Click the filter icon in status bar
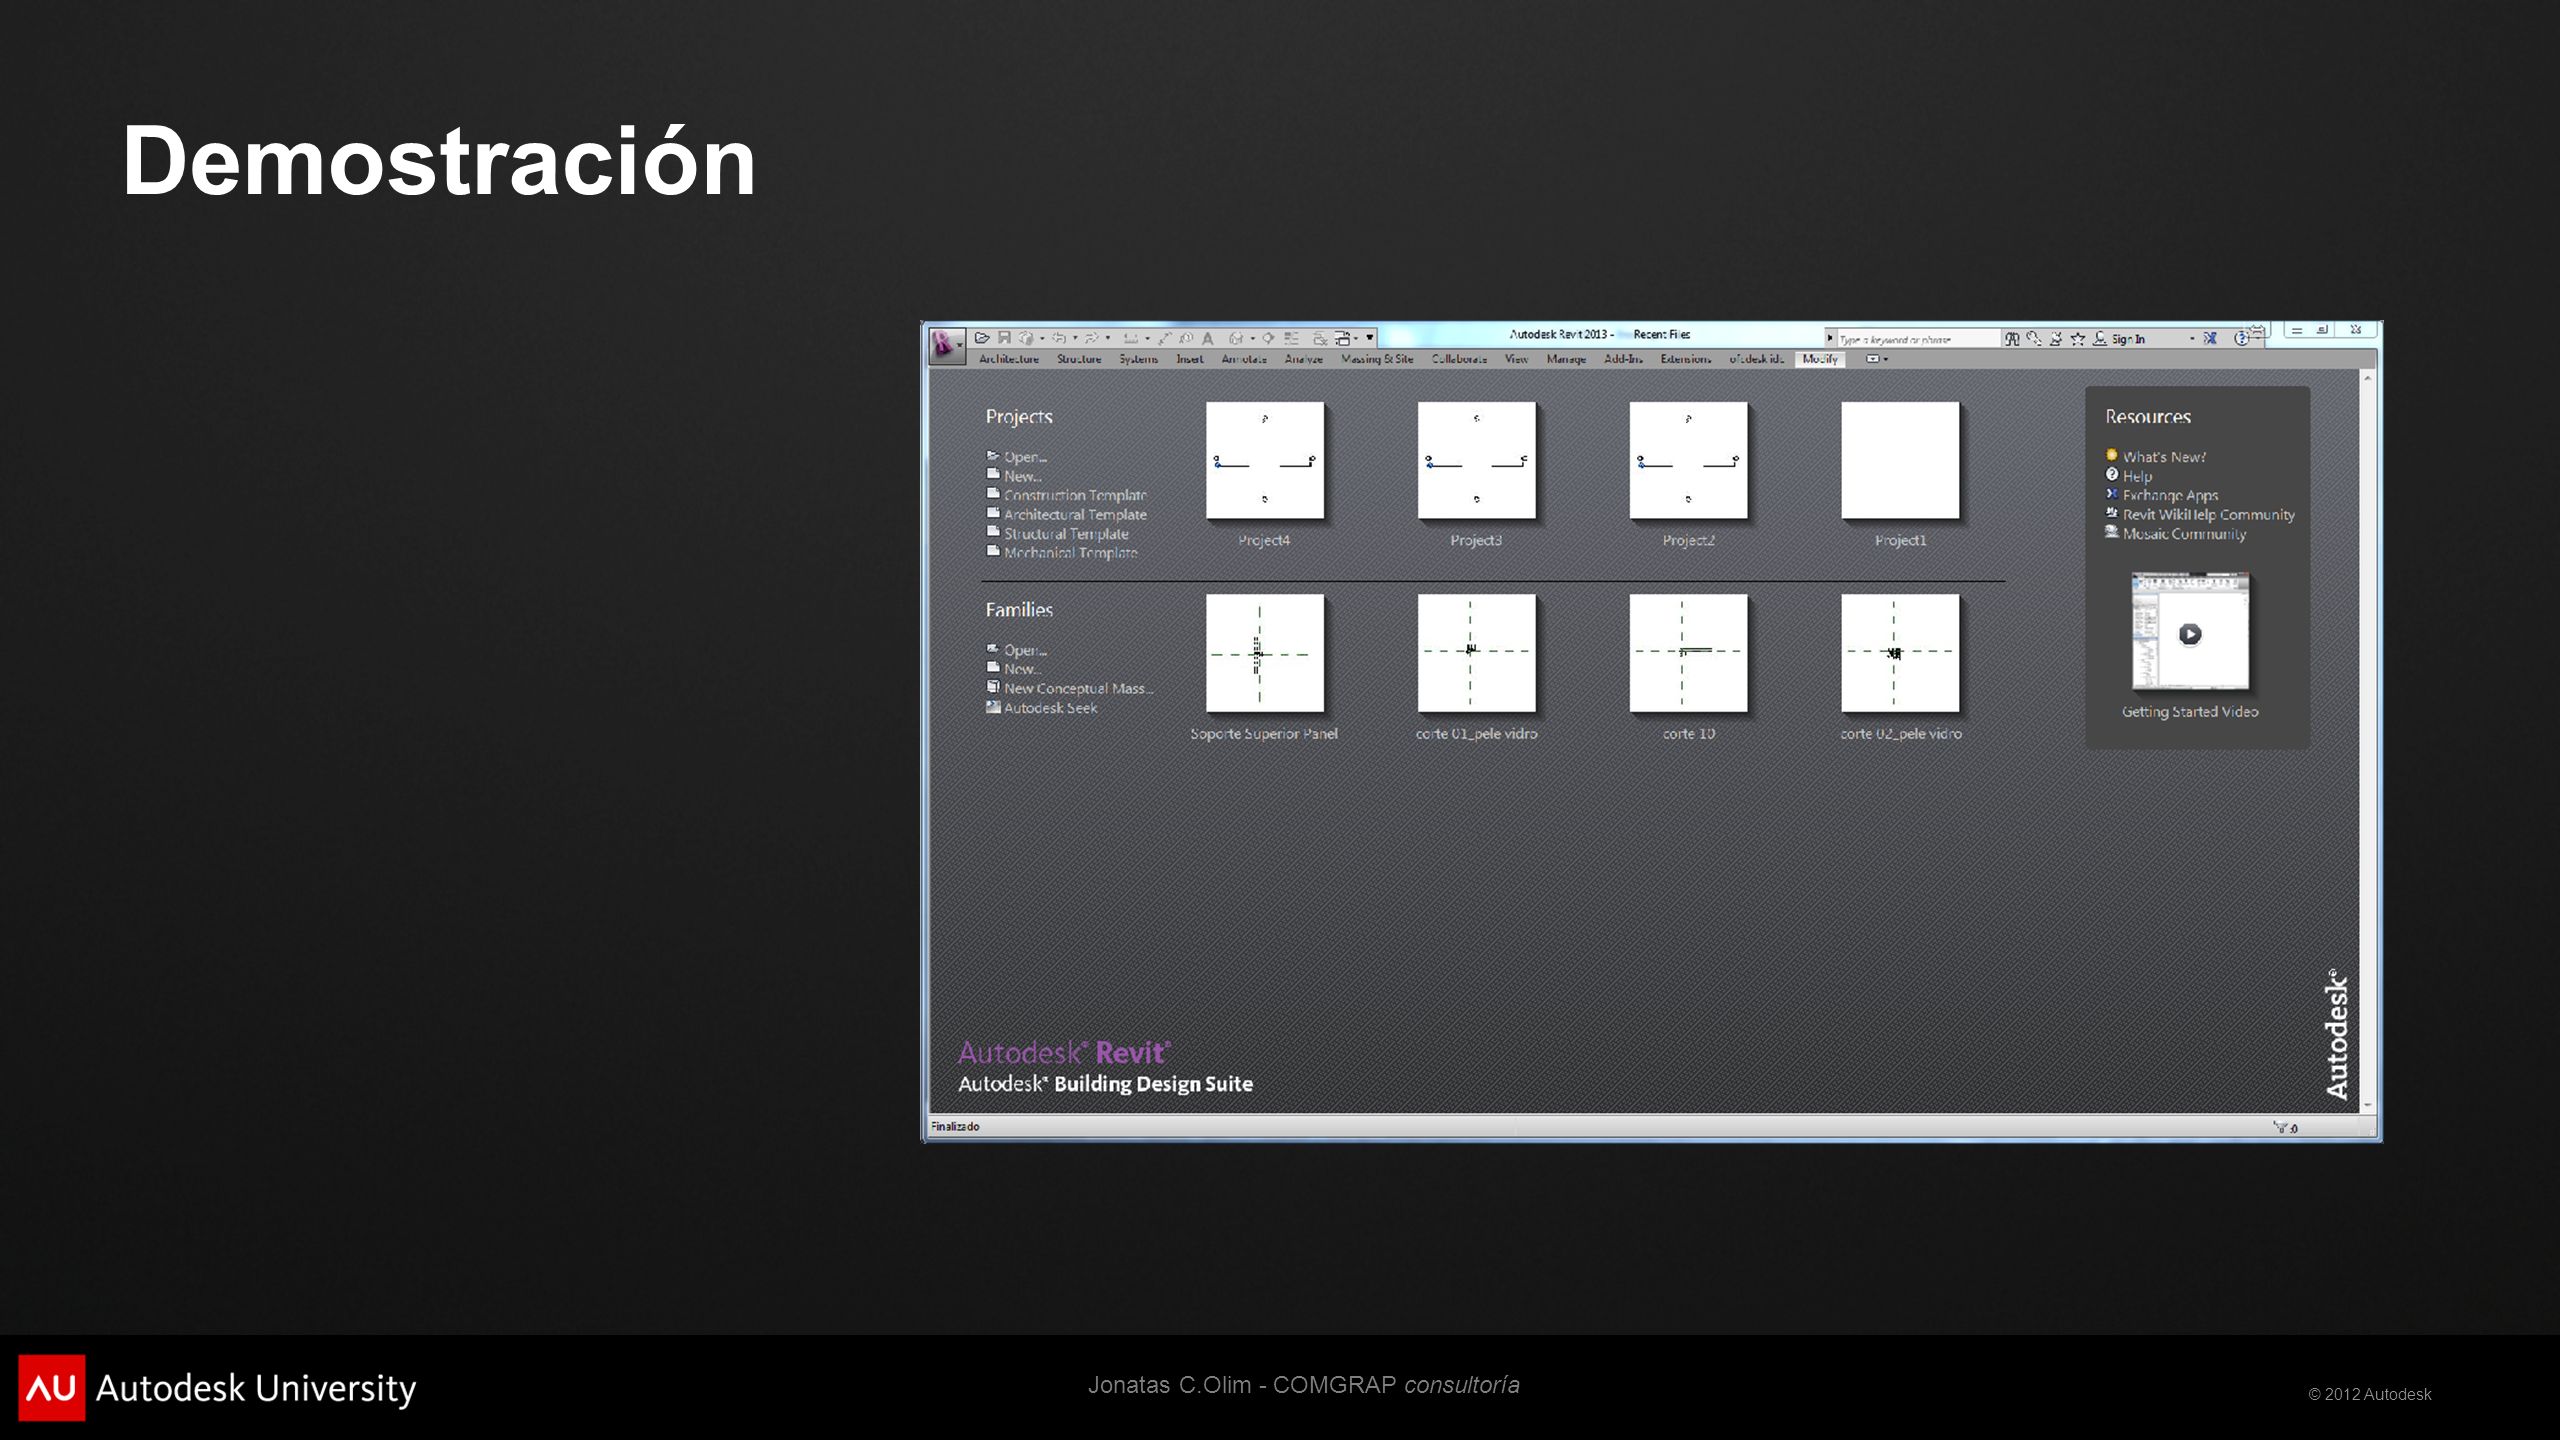2560x1440 pixels. (x=2281, y=1127)
